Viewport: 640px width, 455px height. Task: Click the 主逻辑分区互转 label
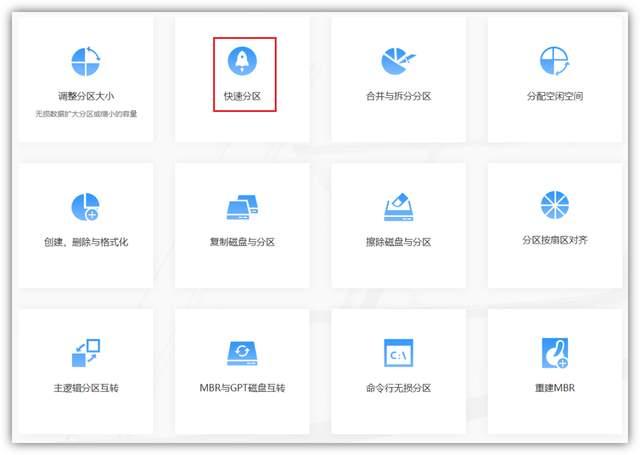coord(86,388)
